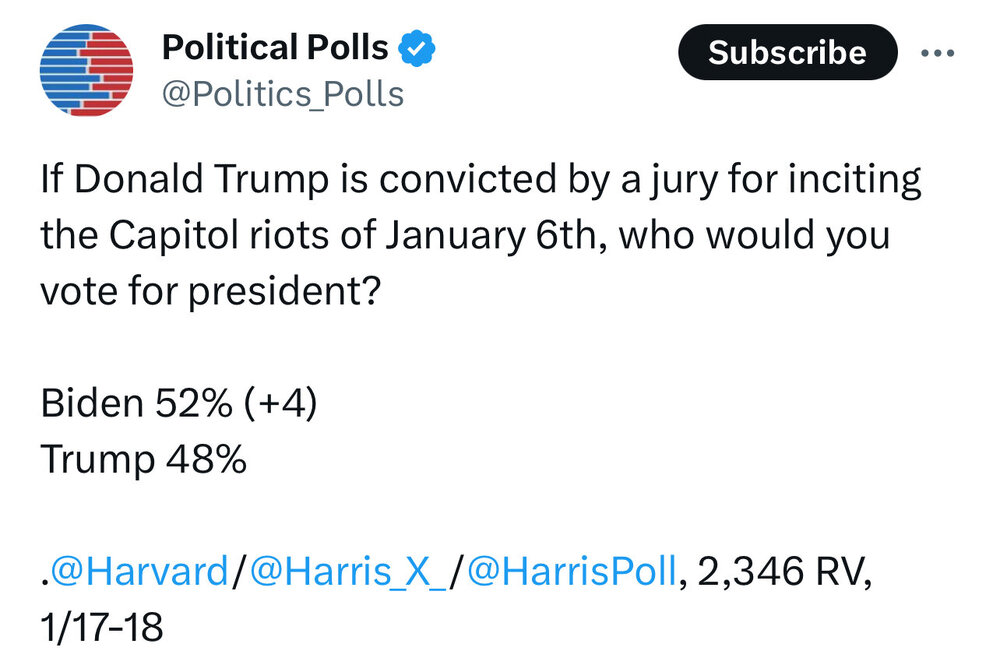Viewport: 1000px width, 665px height.
Task: Click the @Politics_Polls handle
Action: pyautogui.click(x=282, y=94)
